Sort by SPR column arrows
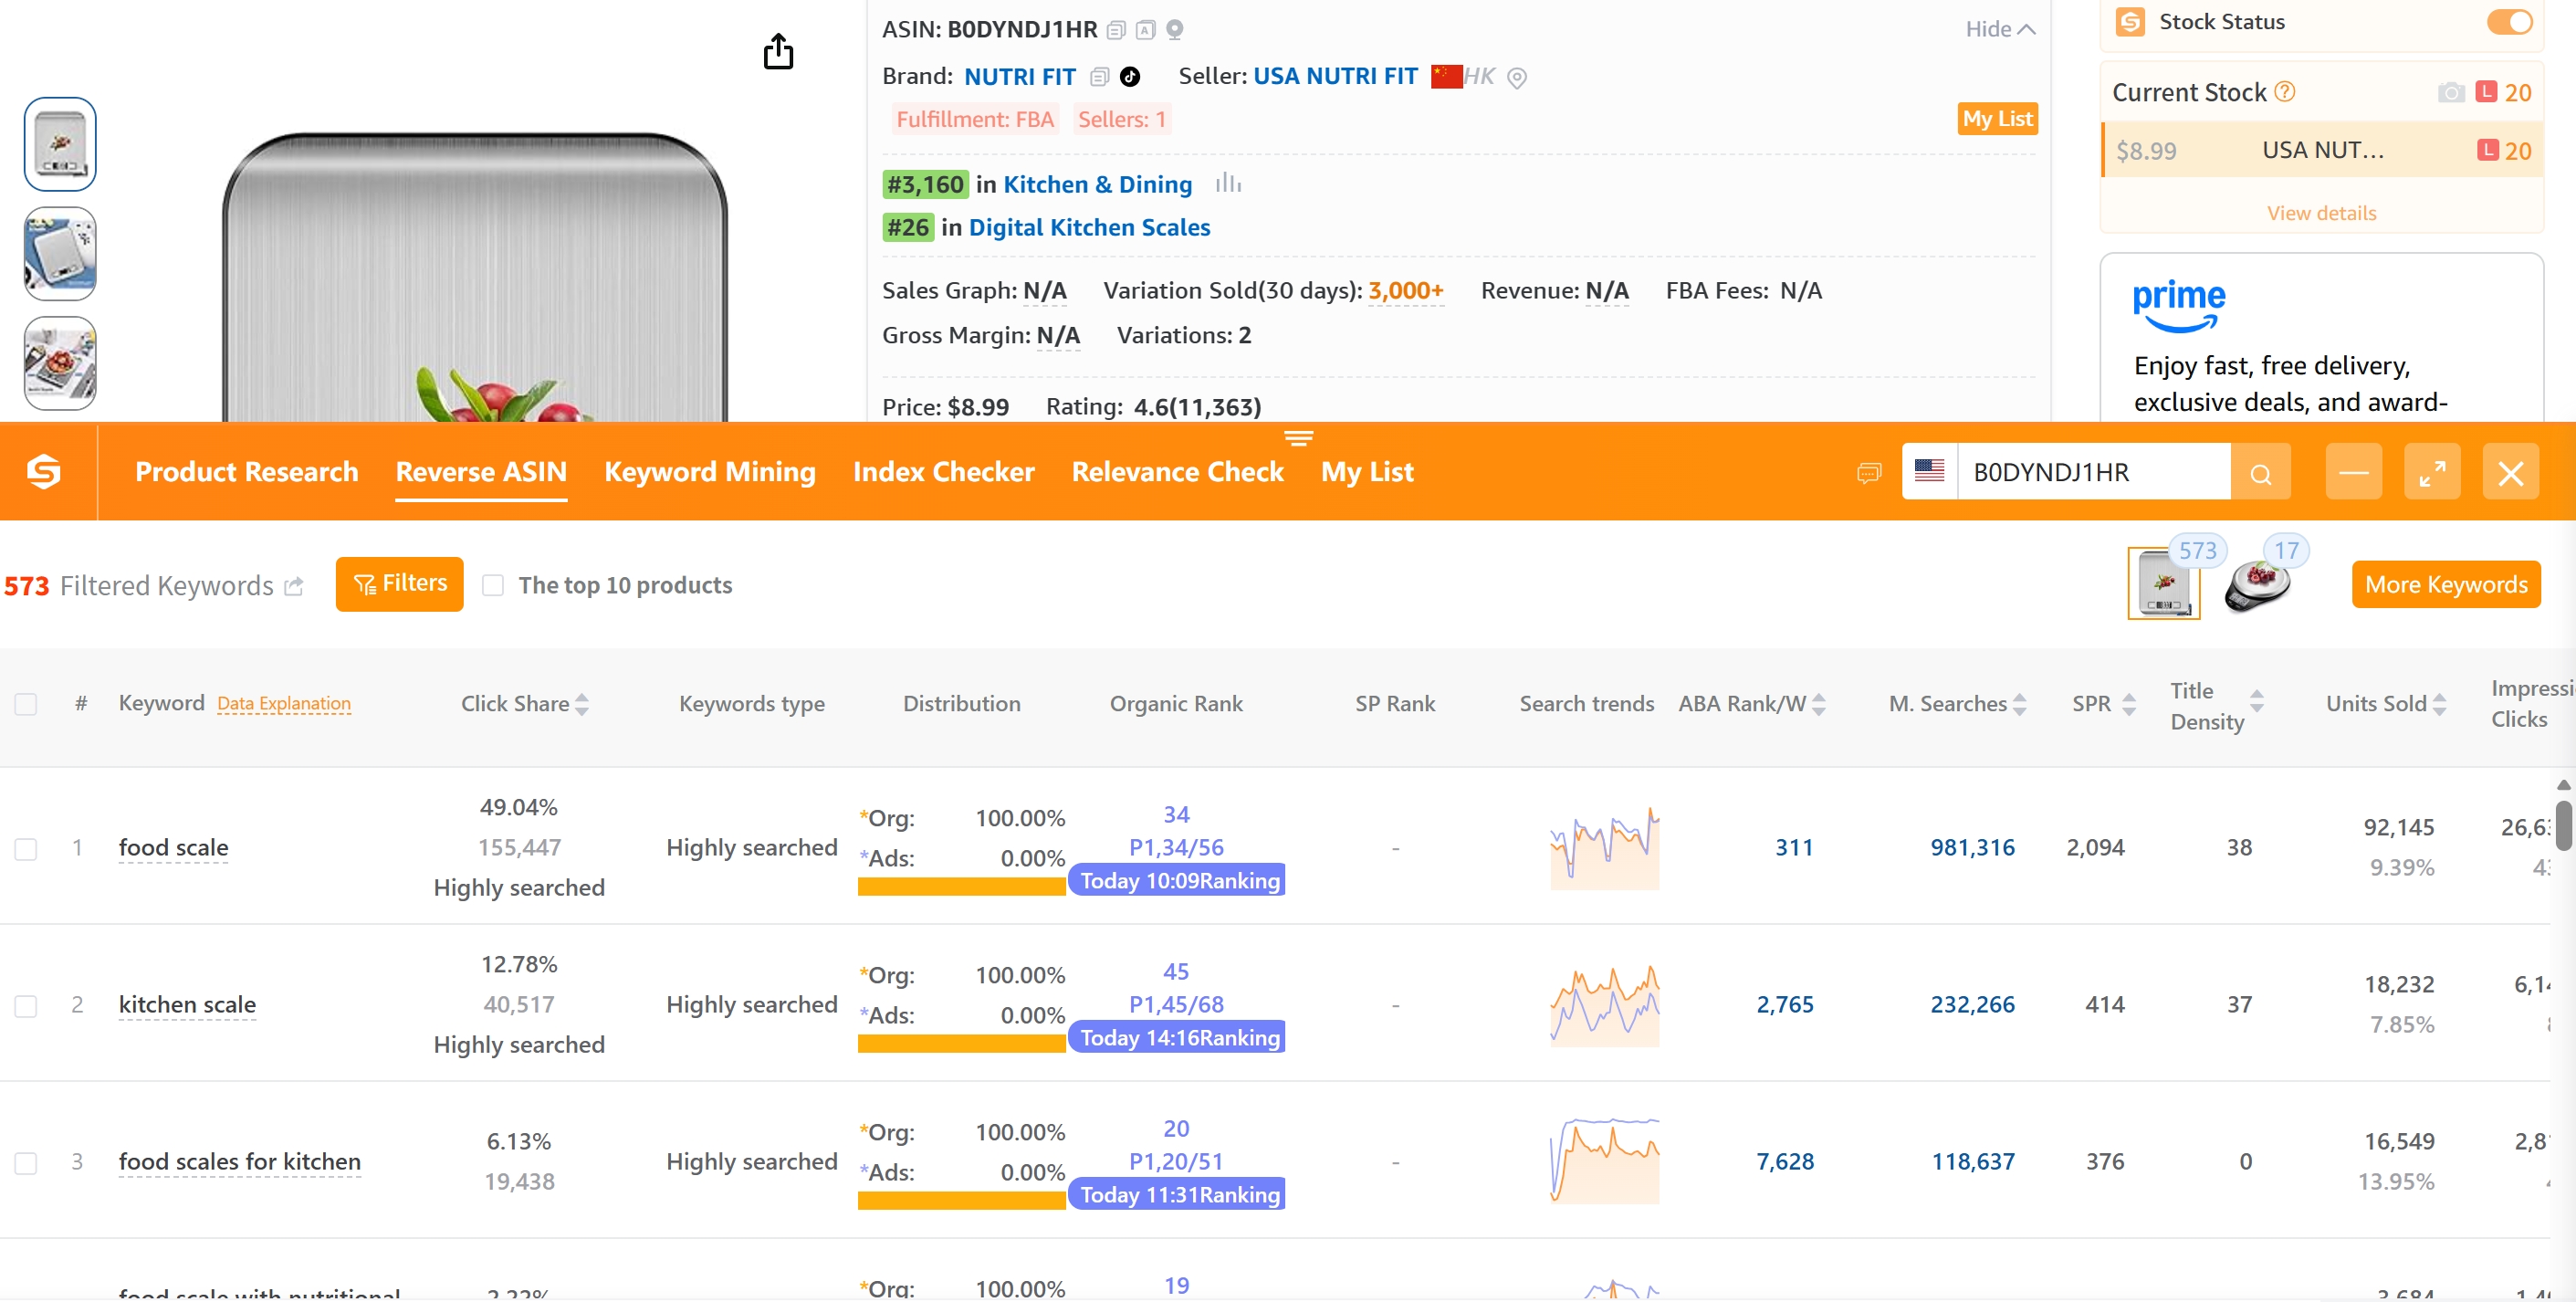 (x=2129, y=704)
